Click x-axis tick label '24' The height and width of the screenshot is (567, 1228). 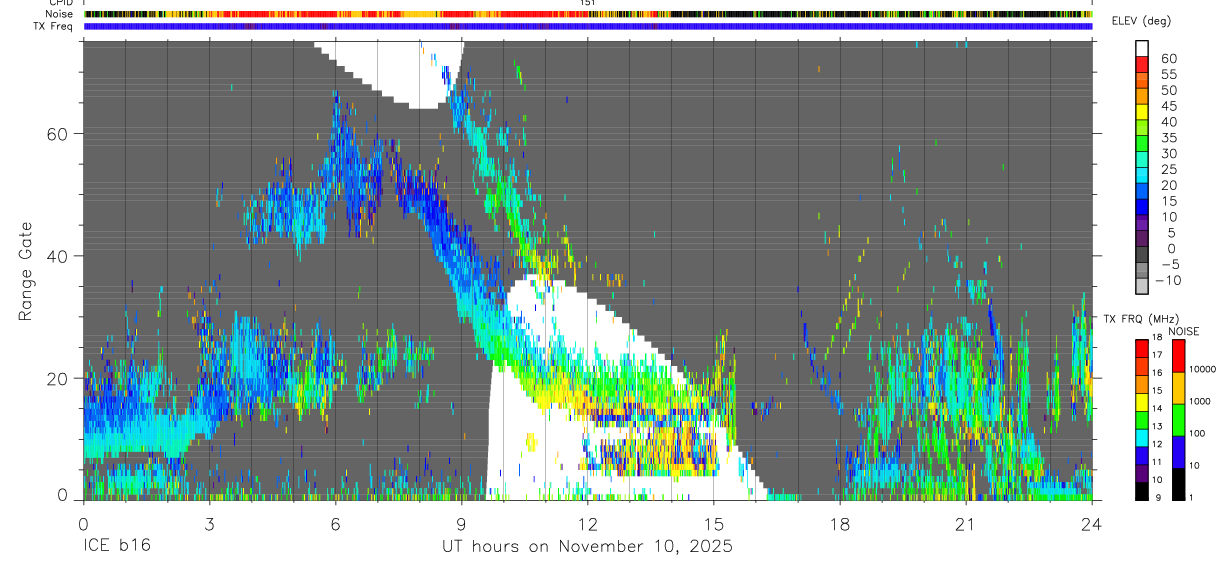(1092, 523)
